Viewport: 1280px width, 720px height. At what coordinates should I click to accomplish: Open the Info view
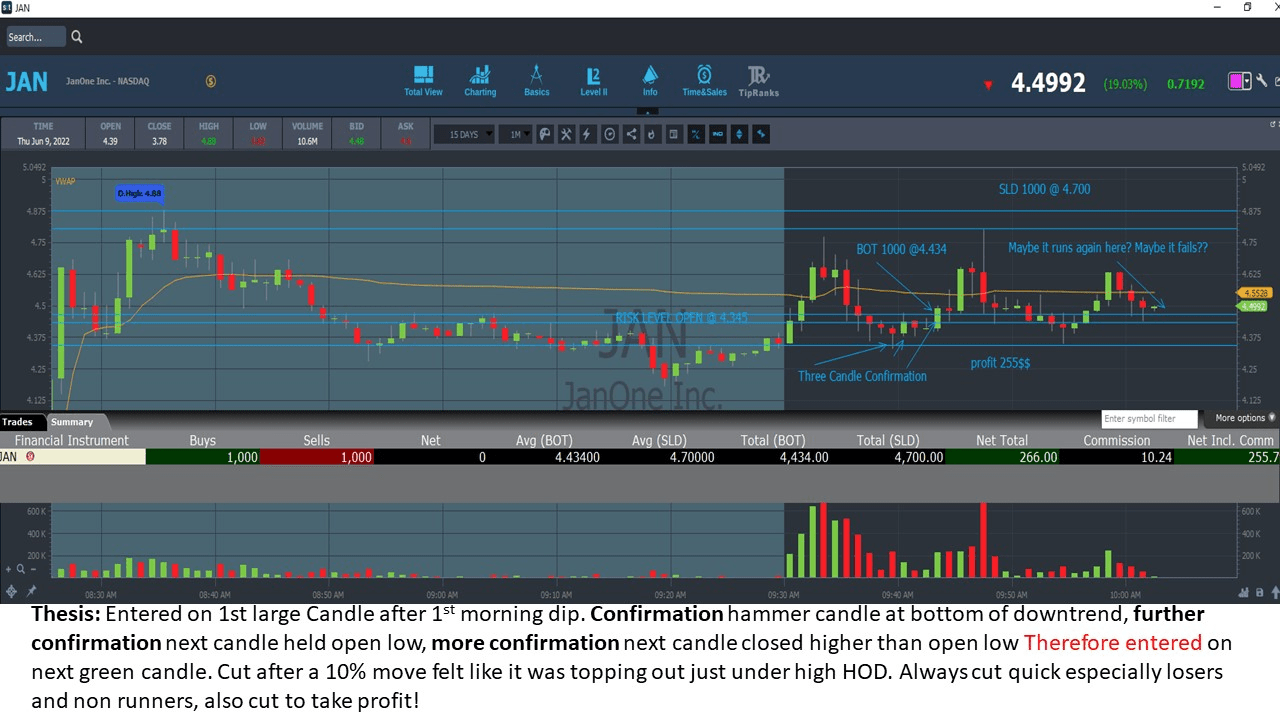650,81
